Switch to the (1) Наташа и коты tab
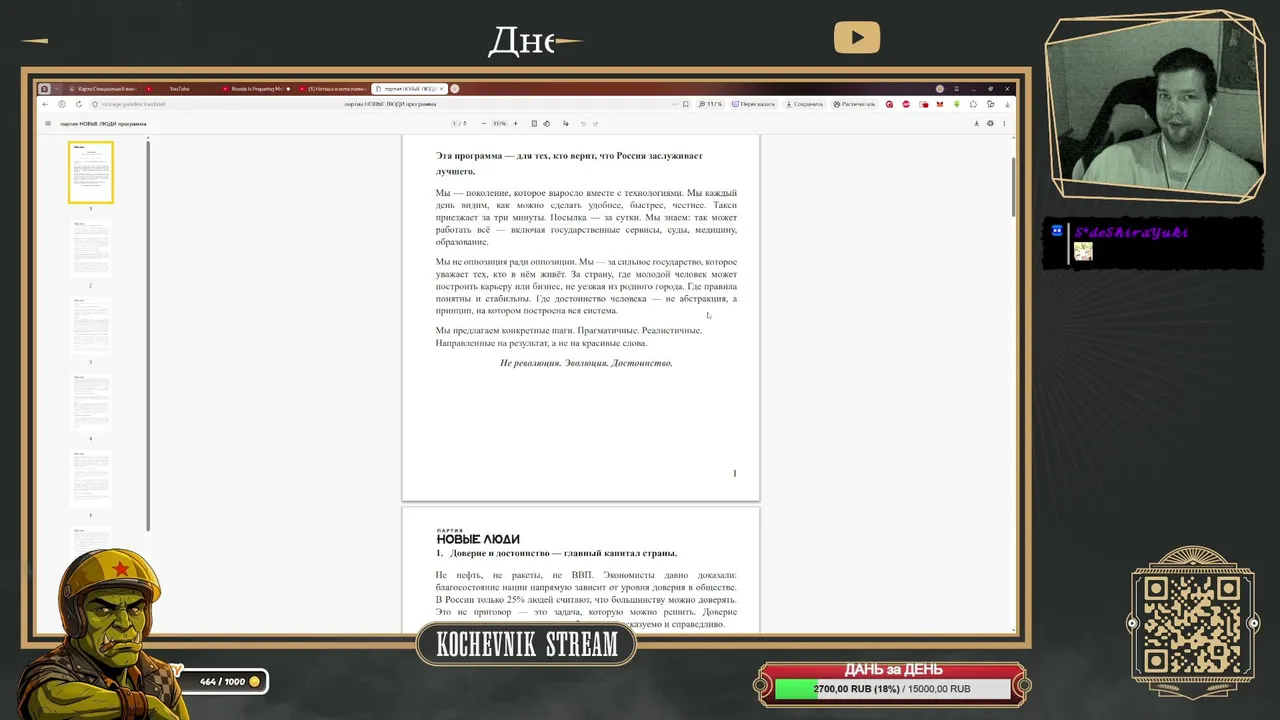 pos(332,89)
